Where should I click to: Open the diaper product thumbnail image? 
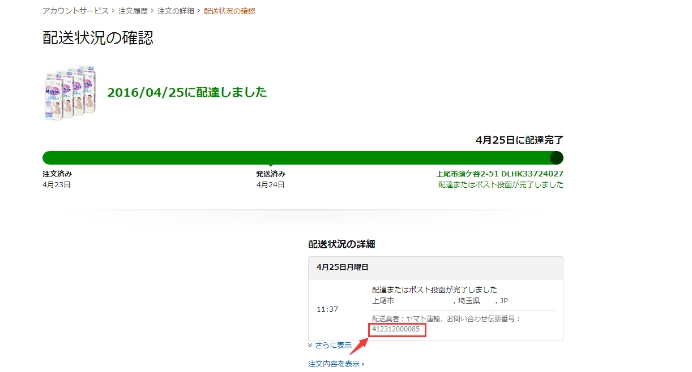click(x=70, y=93)
